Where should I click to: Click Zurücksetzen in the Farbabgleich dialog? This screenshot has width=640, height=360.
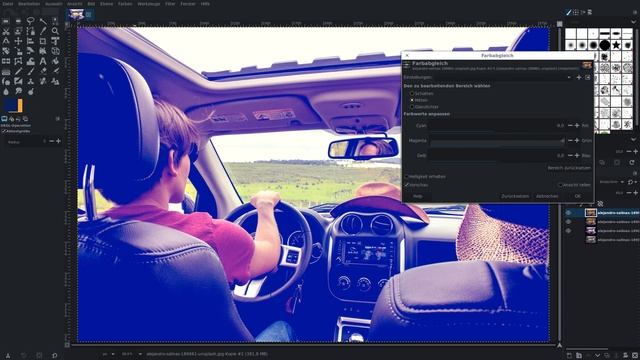coord(515,196)
